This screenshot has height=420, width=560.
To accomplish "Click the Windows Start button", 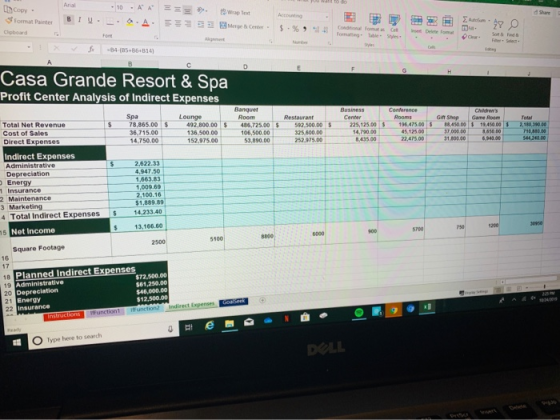I will [x=17, y=343].
